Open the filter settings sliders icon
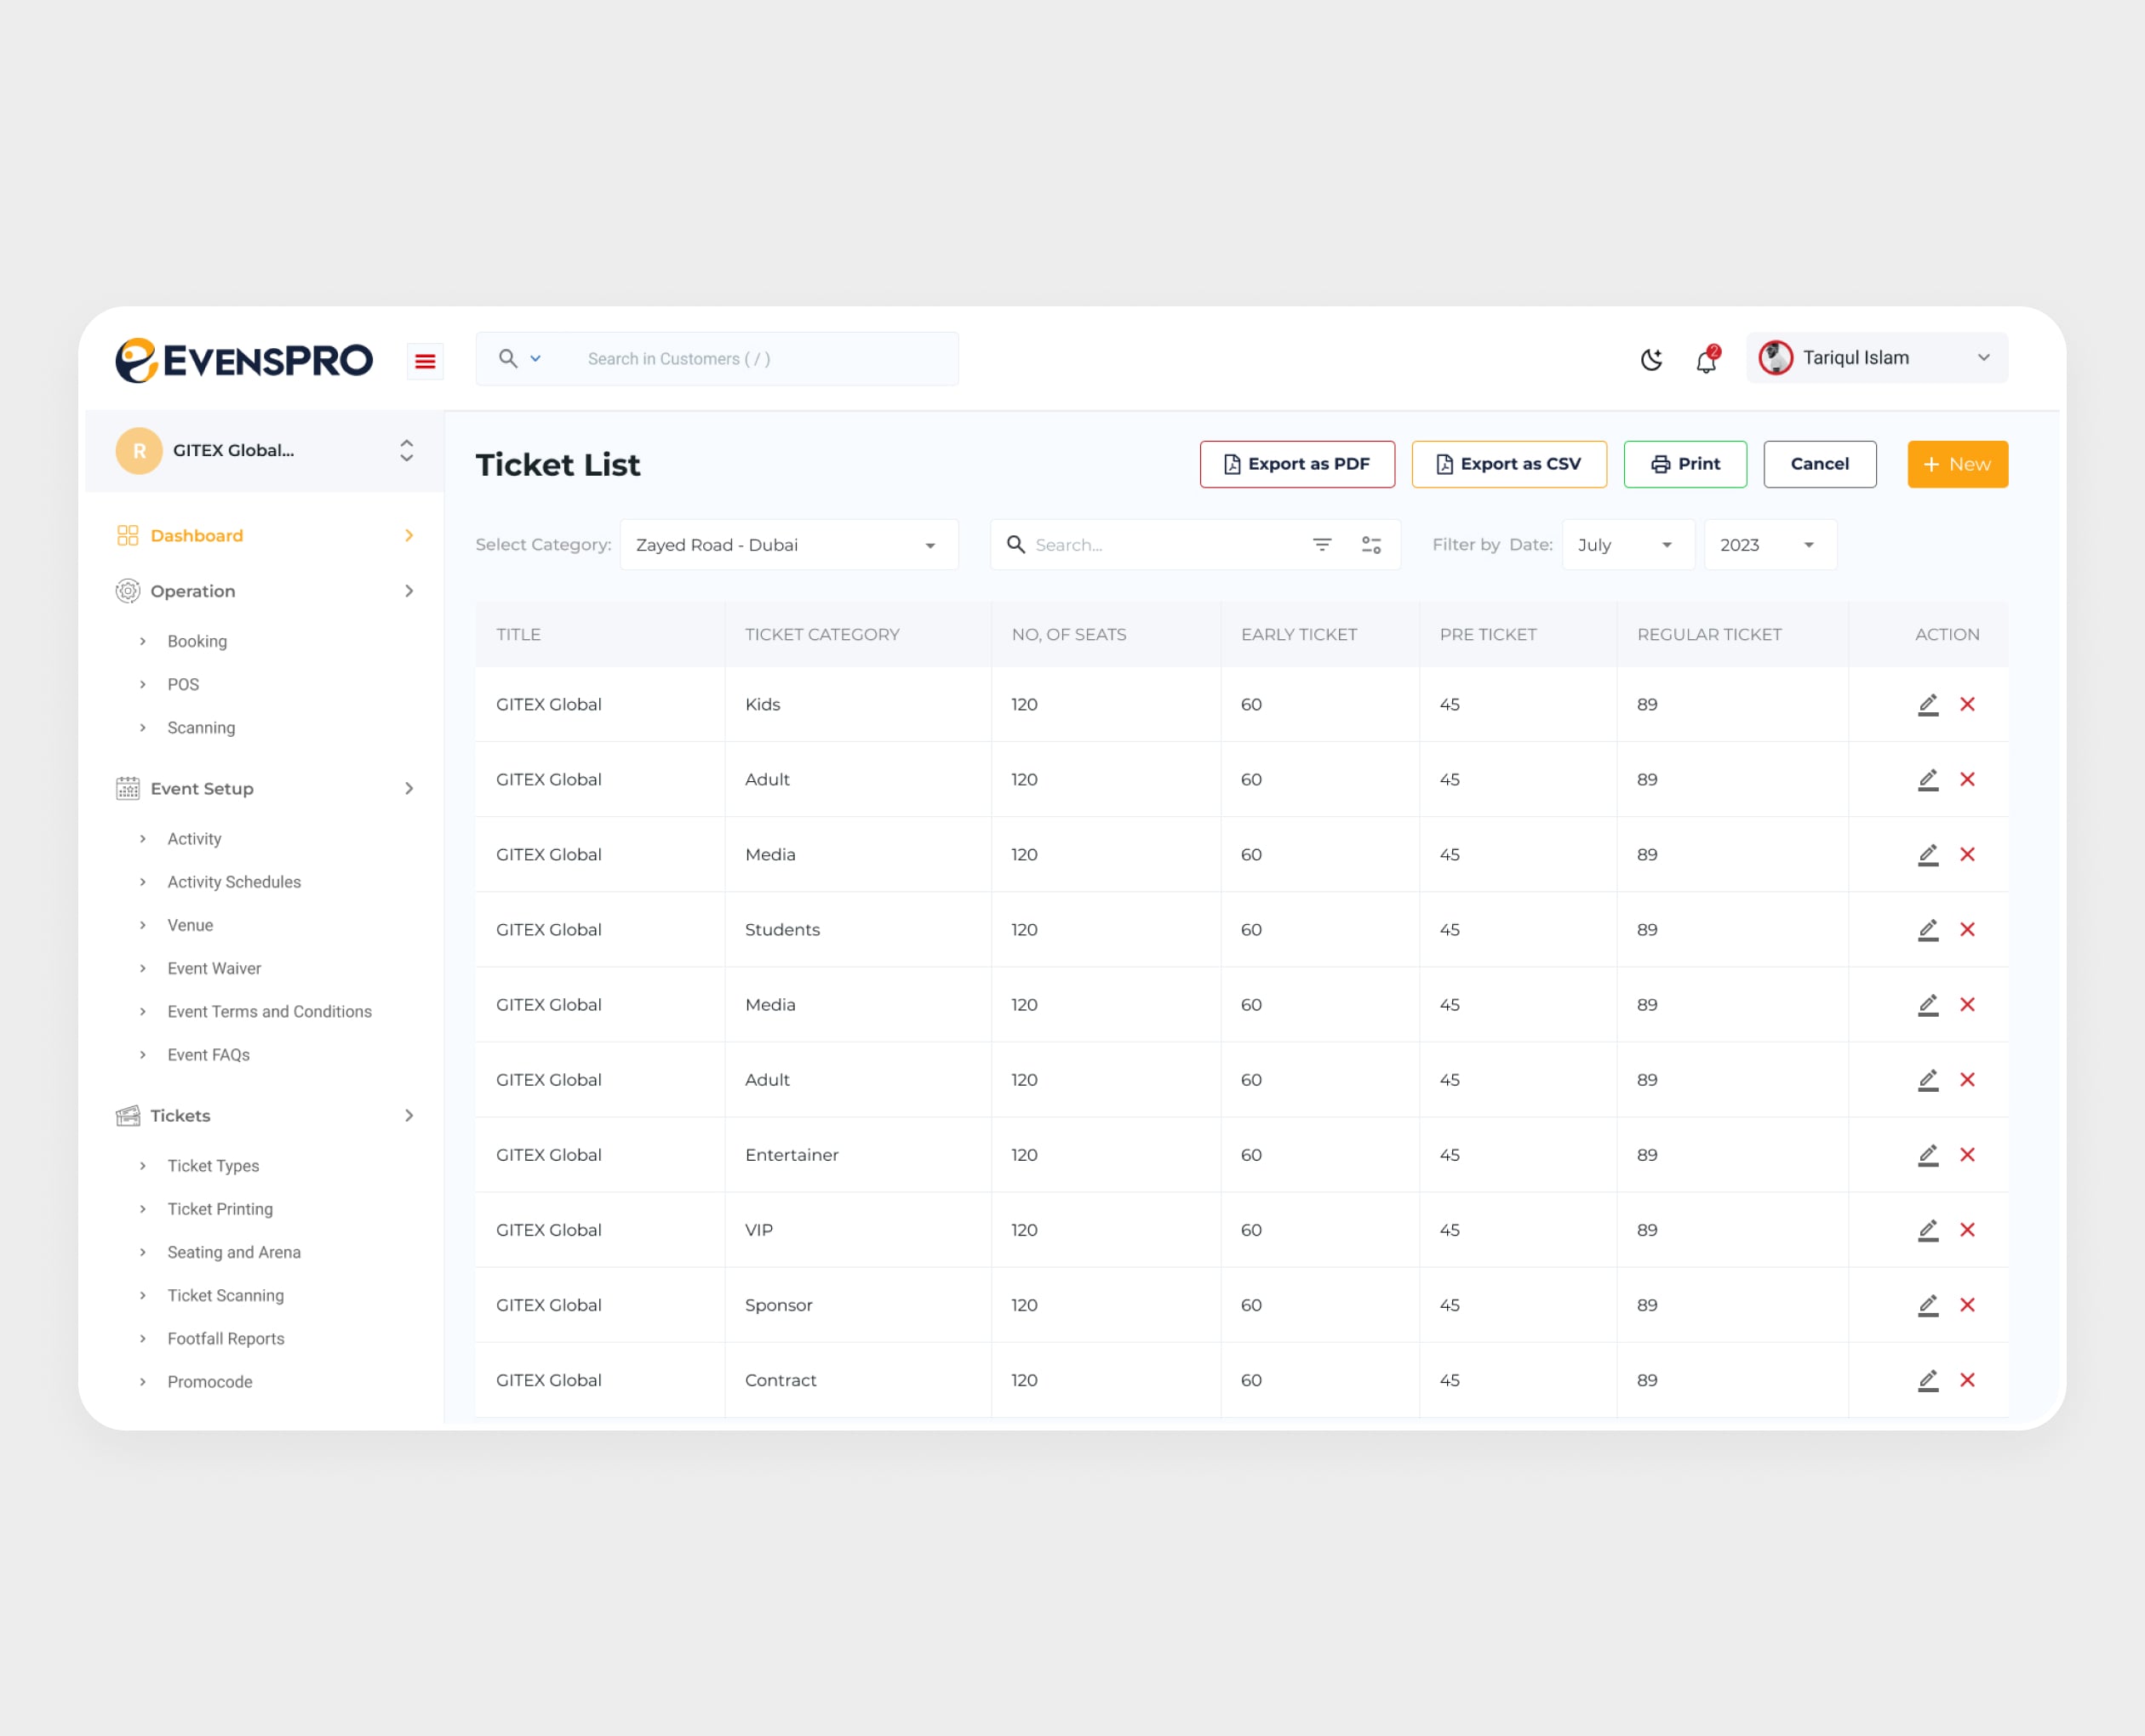 pos(1371,545)
